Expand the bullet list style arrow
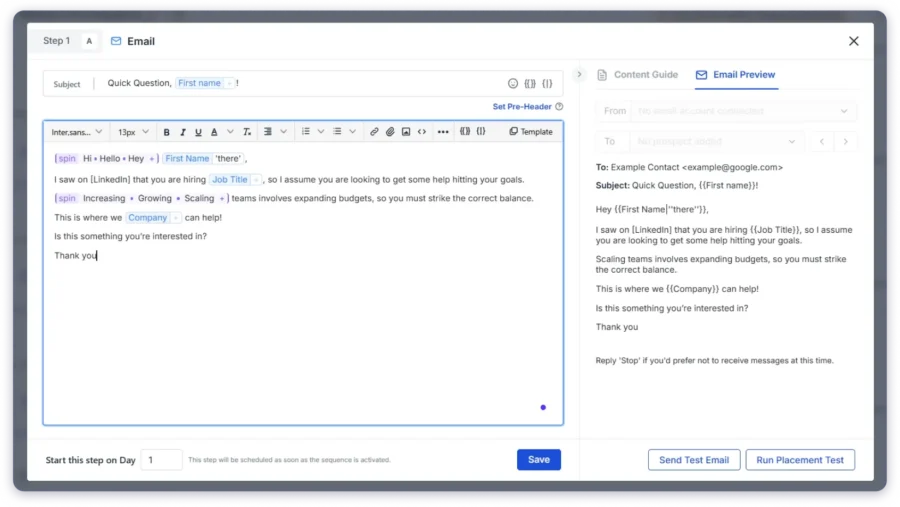The image size is (900, 507). (x=352, y=132)
